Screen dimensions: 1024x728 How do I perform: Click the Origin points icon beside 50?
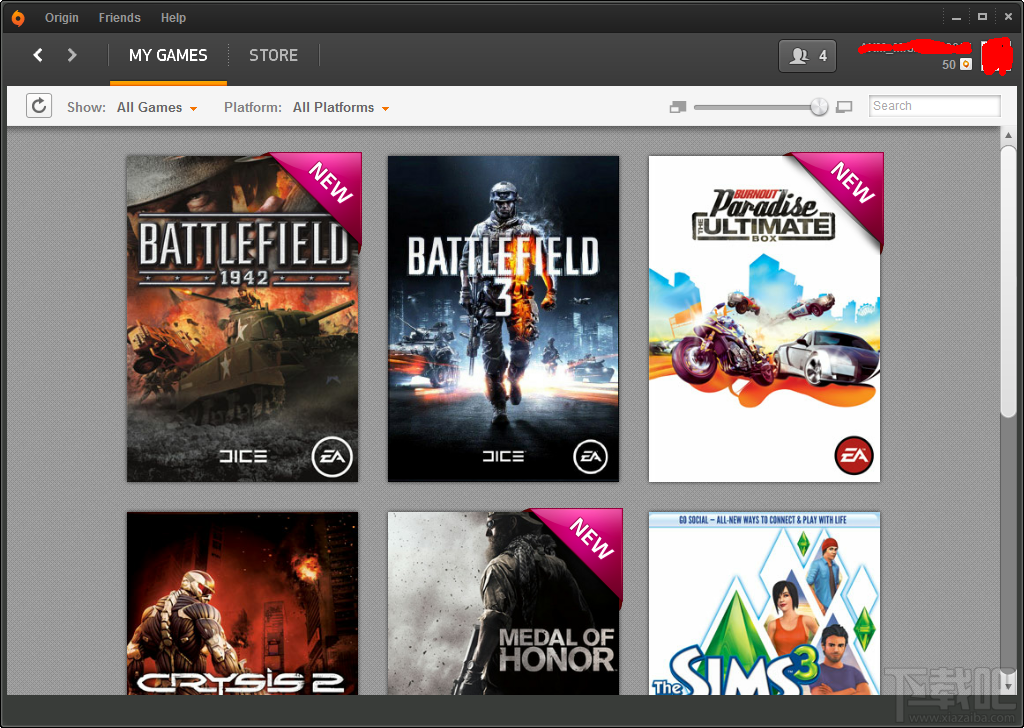tap(966, 64)
